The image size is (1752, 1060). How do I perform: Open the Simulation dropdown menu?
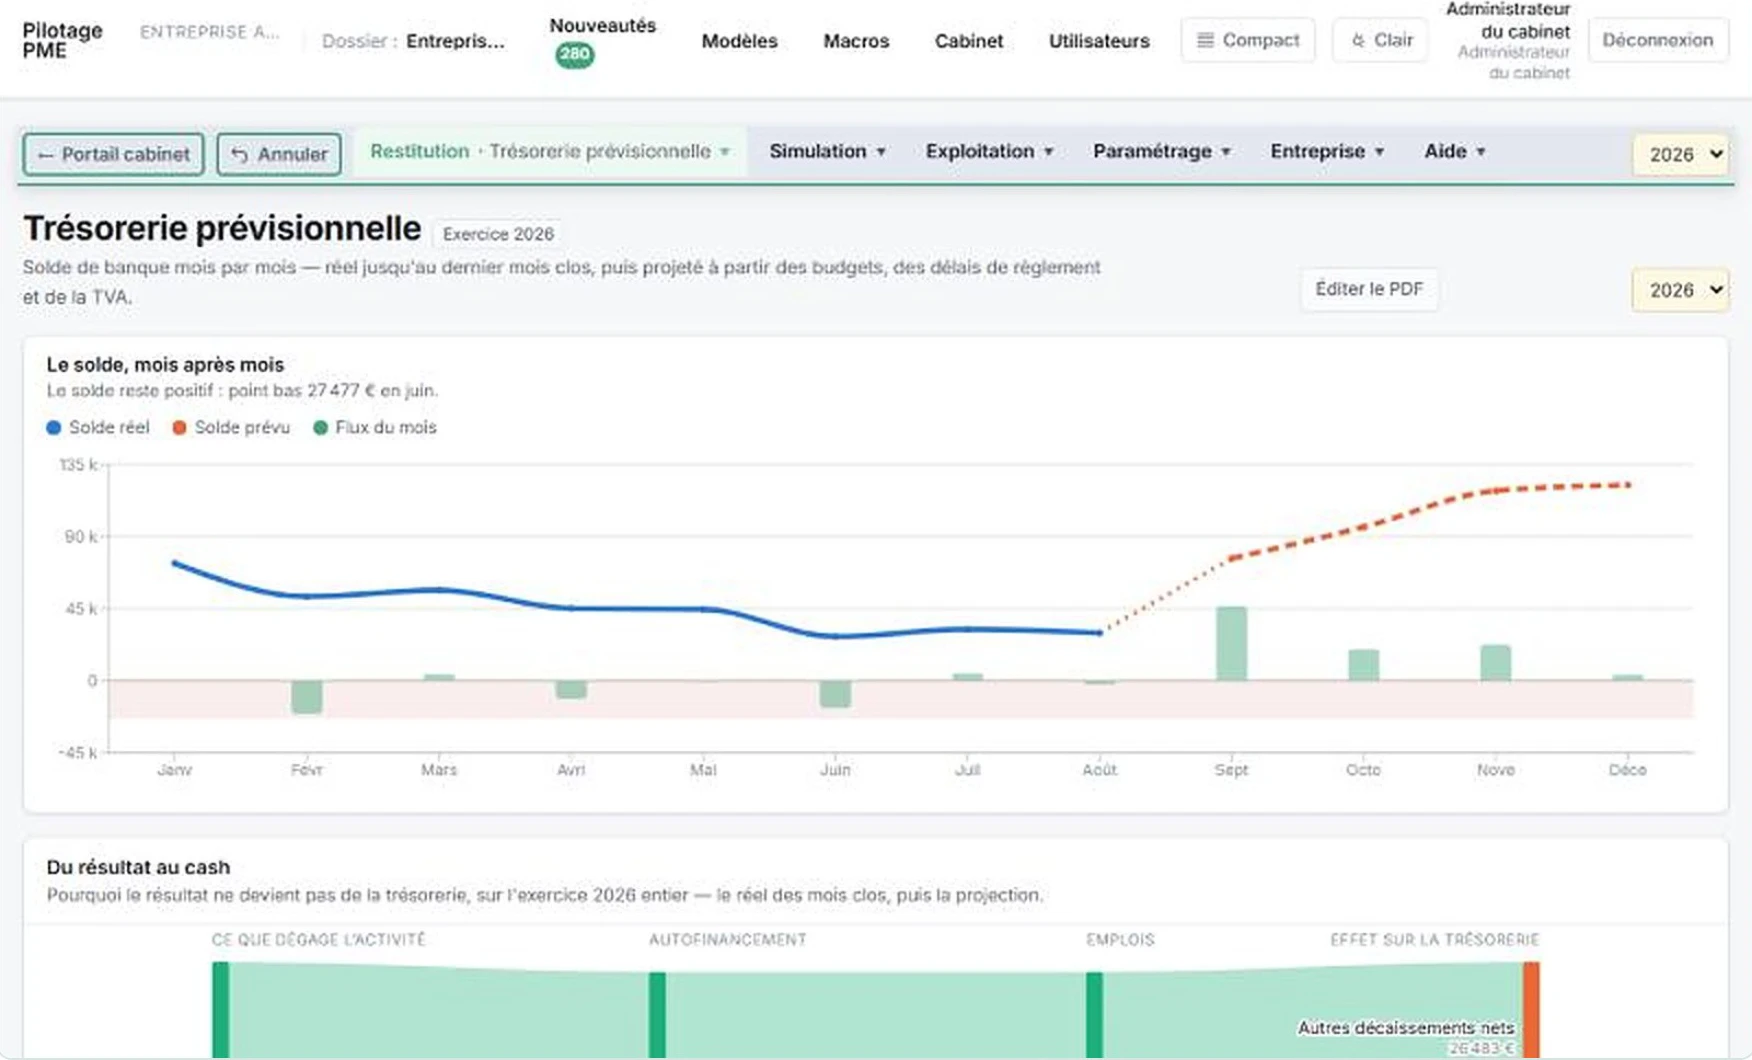coord(828,152)
